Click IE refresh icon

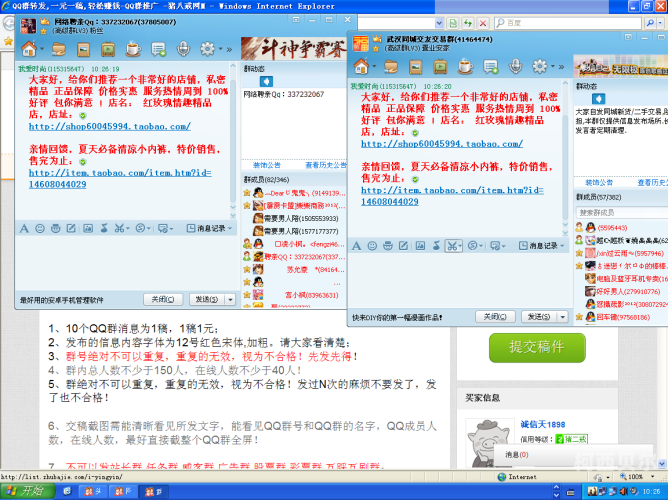468,23
